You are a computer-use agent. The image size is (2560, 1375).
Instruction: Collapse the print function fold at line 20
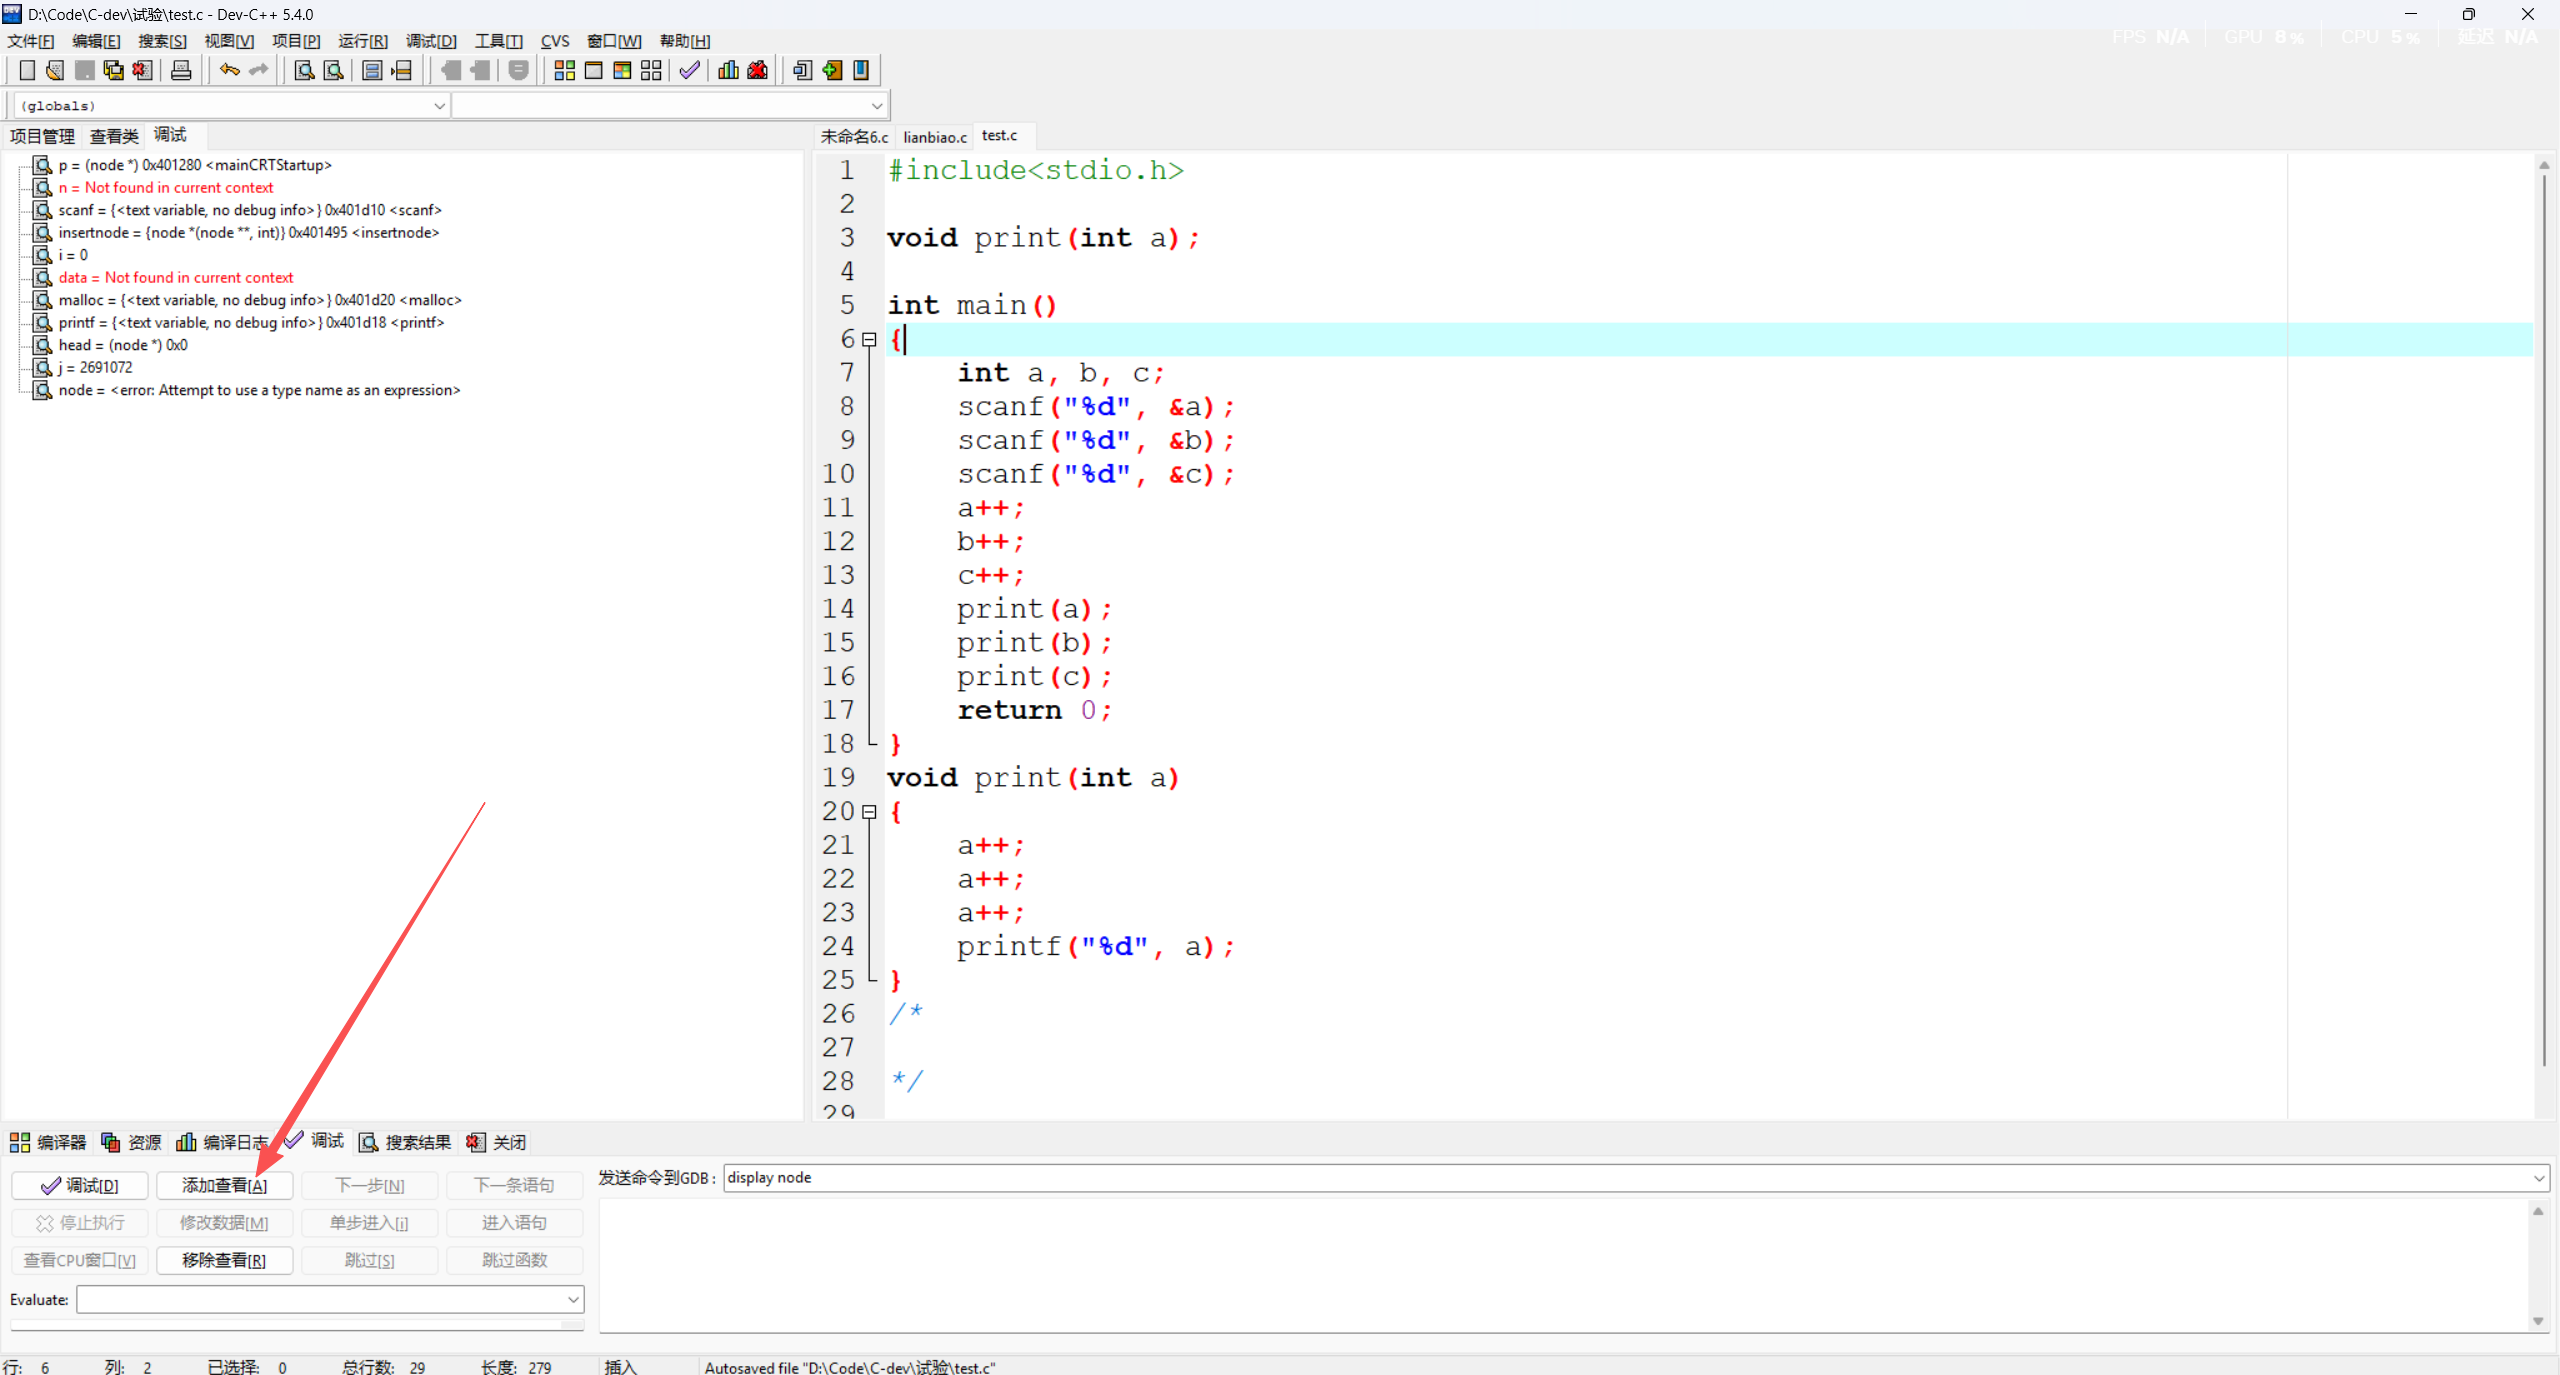coord(869,812)
